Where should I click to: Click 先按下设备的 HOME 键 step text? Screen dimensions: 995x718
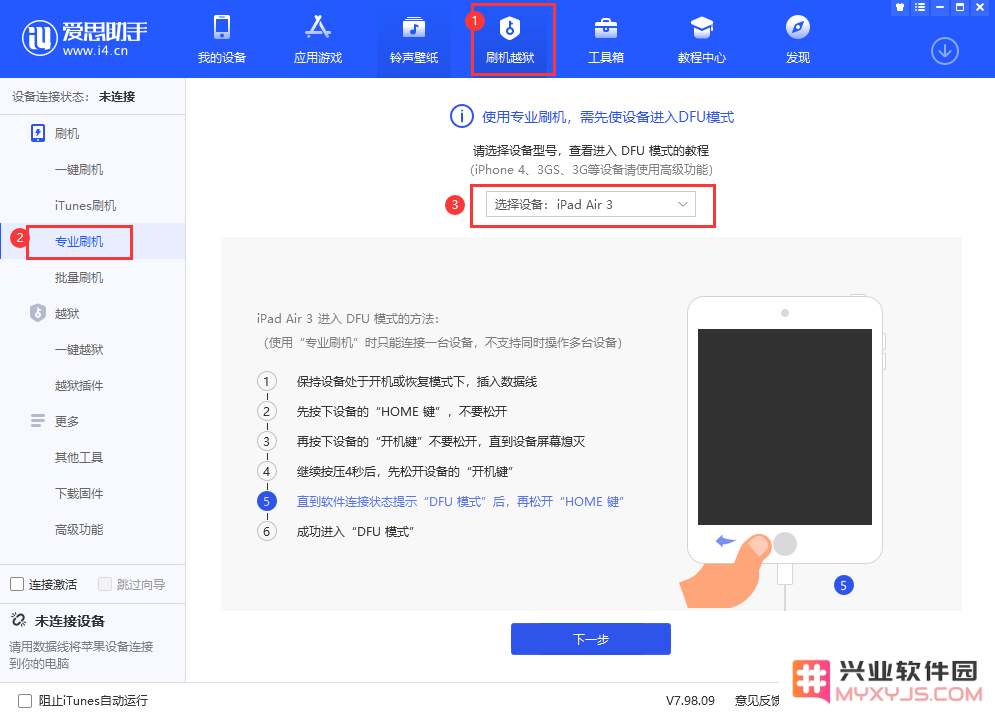[x=402, y=411]
